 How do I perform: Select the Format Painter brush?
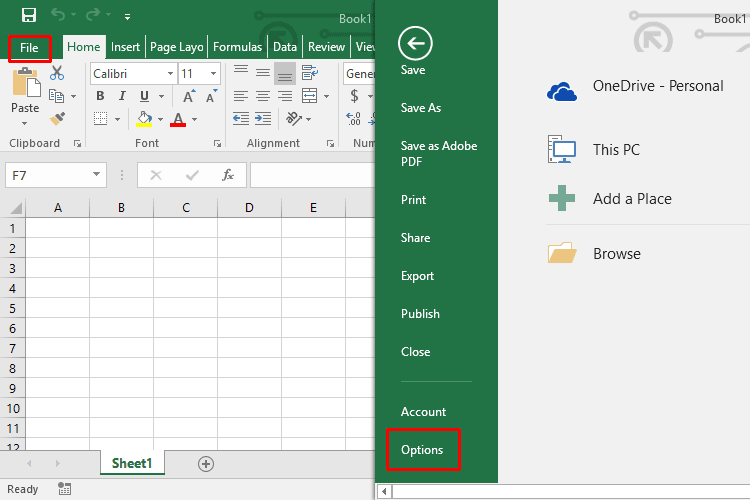pyautogui.click(x=57, y=119)
